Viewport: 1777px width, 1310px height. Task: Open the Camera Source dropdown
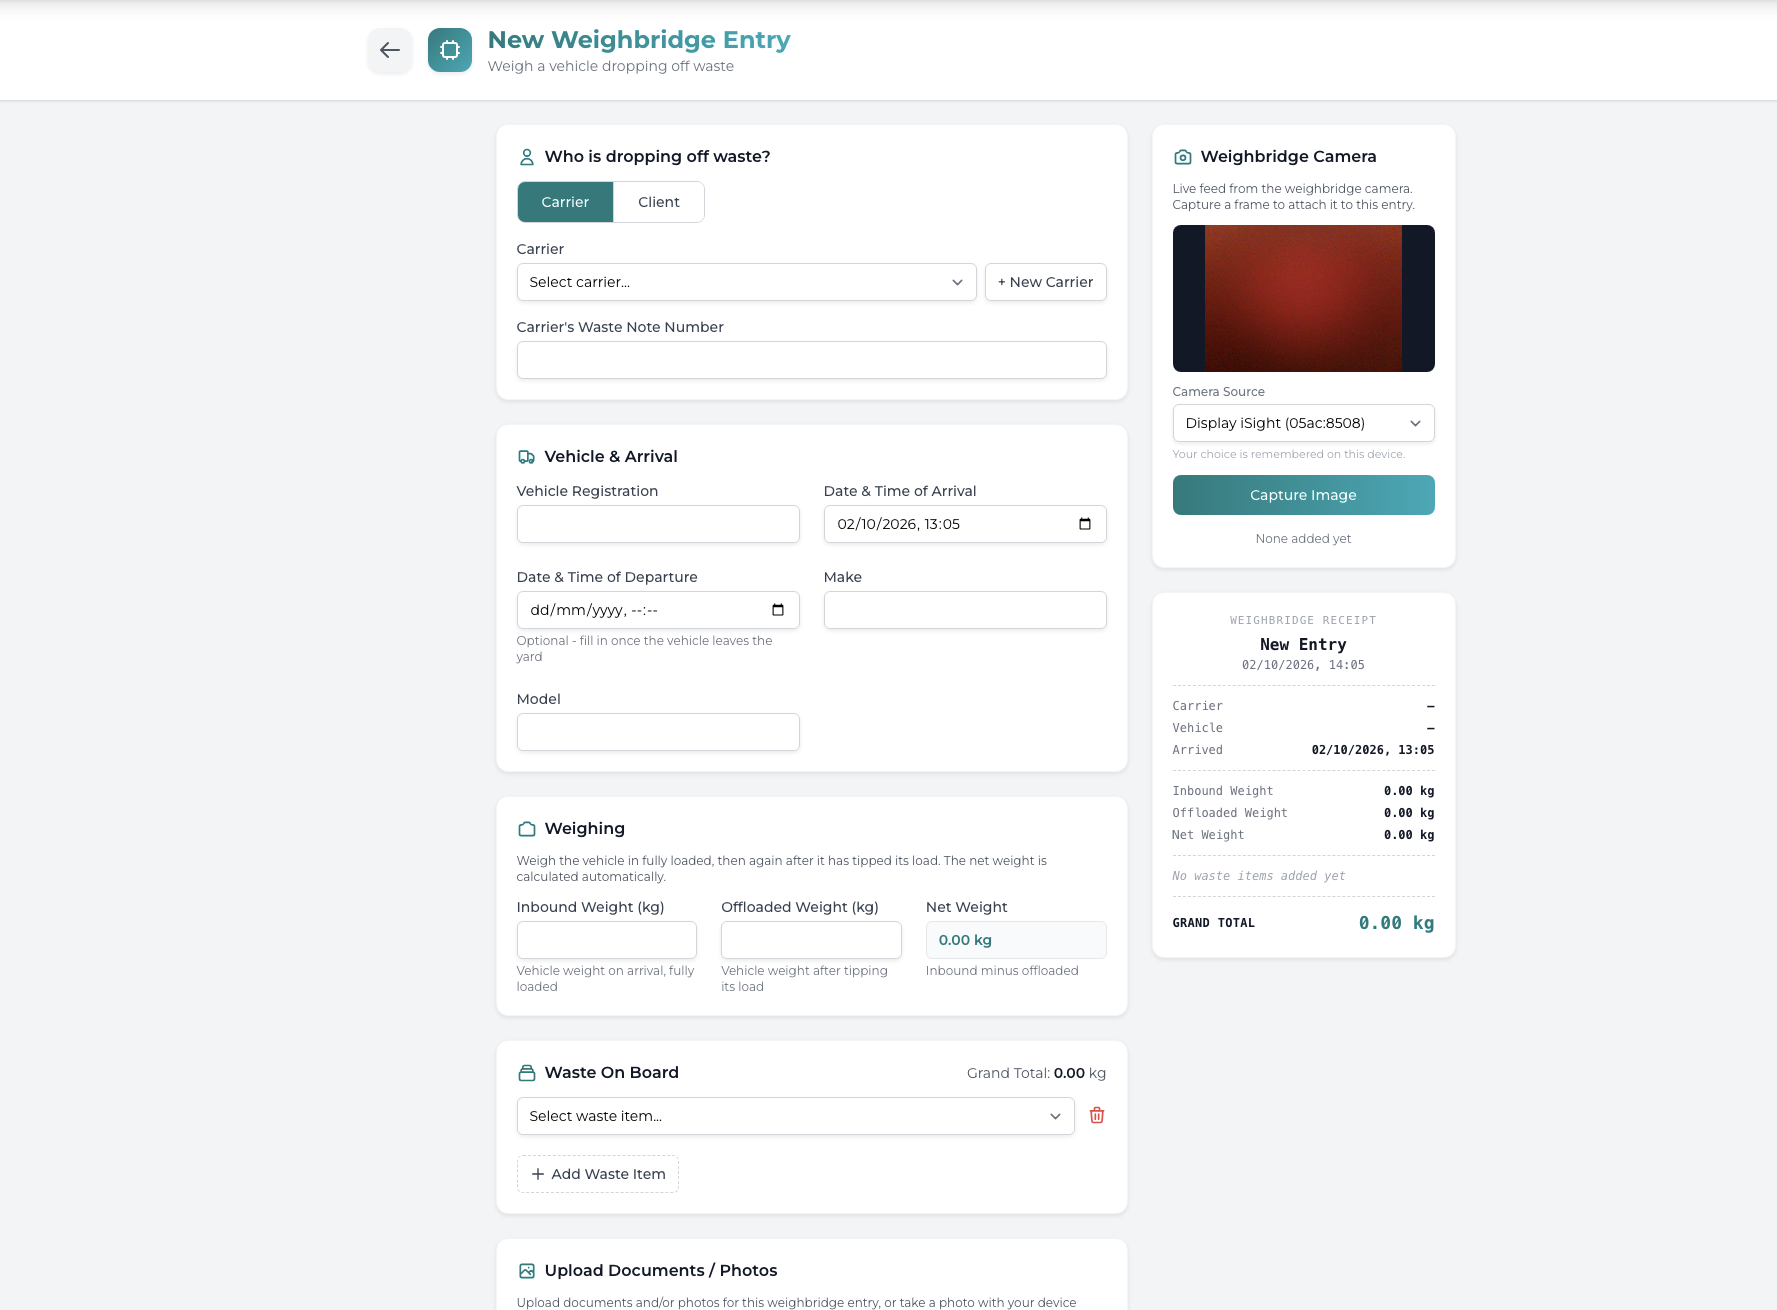(1303, 423)
